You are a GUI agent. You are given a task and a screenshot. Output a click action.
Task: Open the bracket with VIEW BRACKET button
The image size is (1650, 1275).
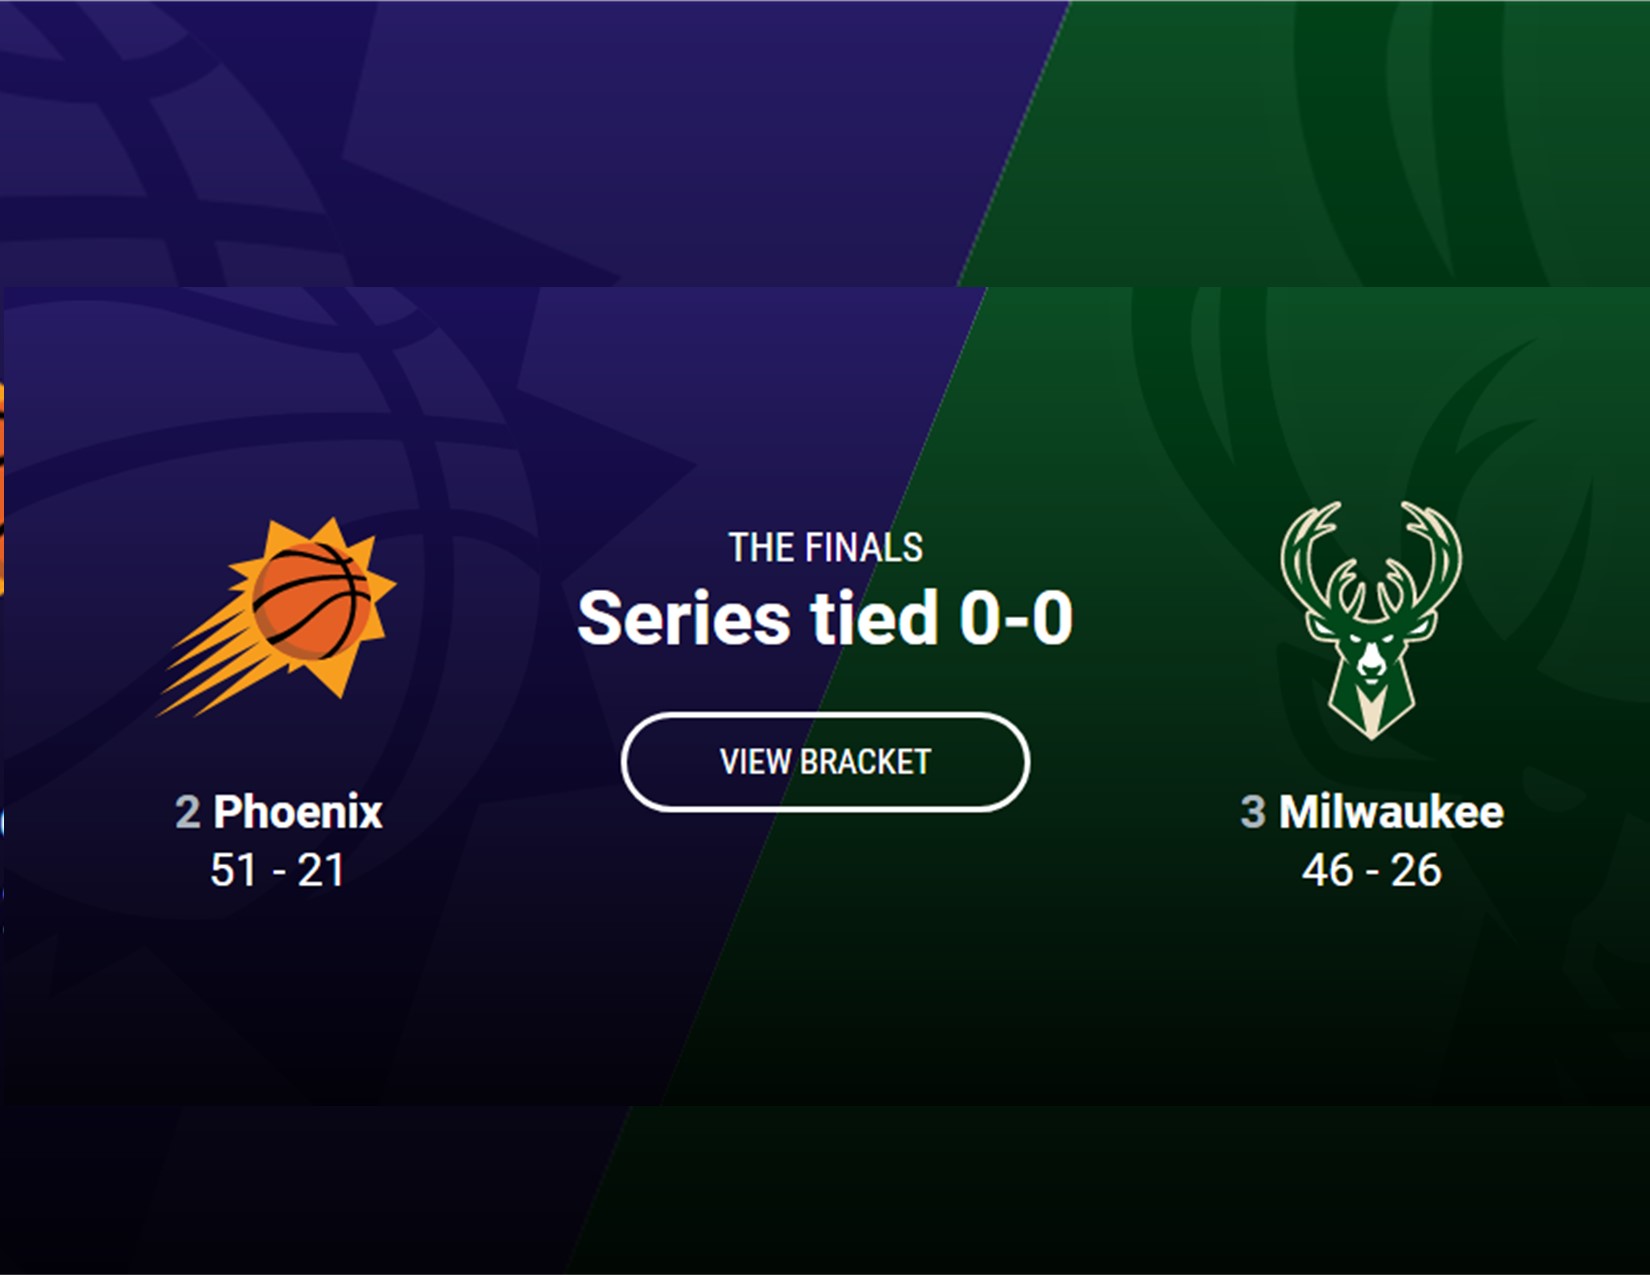tap(825, 762)
